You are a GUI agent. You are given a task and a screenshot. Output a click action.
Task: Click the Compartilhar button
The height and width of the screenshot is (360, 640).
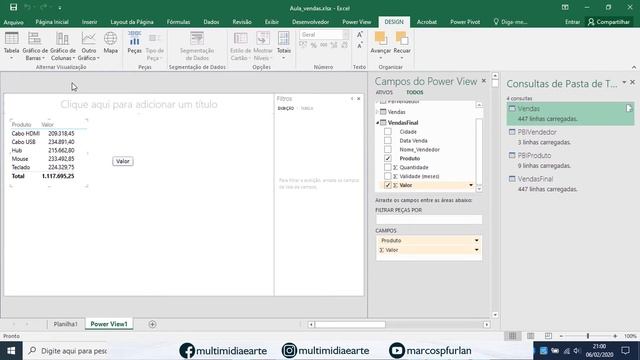click(x=609, y=22)
